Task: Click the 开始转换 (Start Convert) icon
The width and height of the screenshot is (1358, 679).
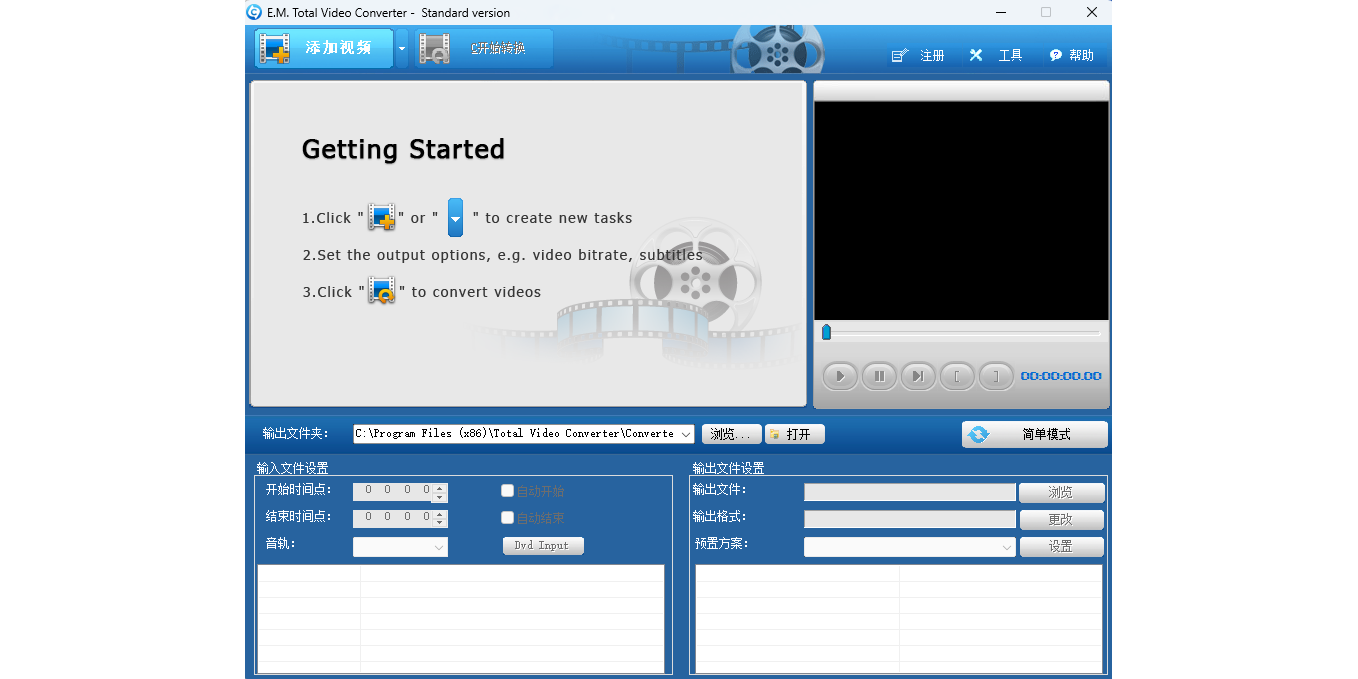Action: pyautogui.click(x=435, y=47)
